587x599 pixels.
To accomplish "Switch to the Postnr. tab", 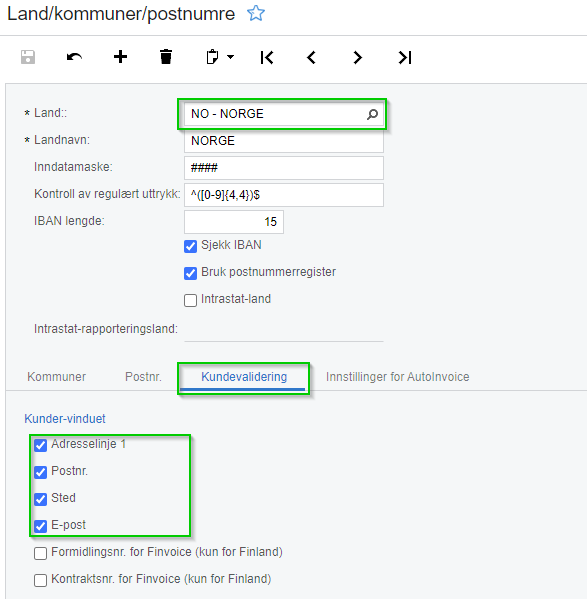I will pos(143,377).
